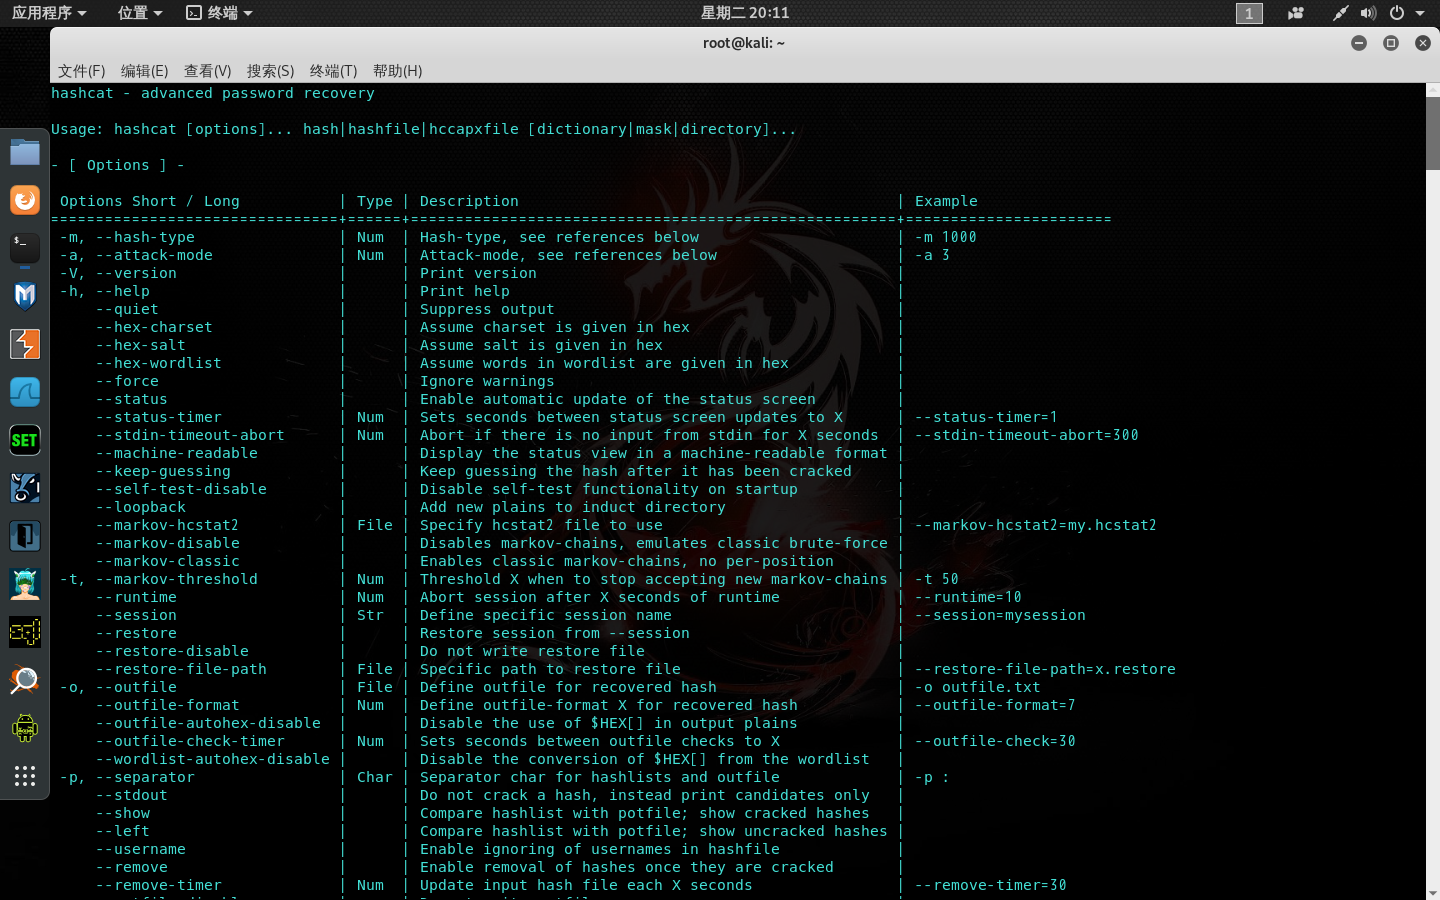Click the option --wordlist-autohex-disable

(x=213, y=759)
